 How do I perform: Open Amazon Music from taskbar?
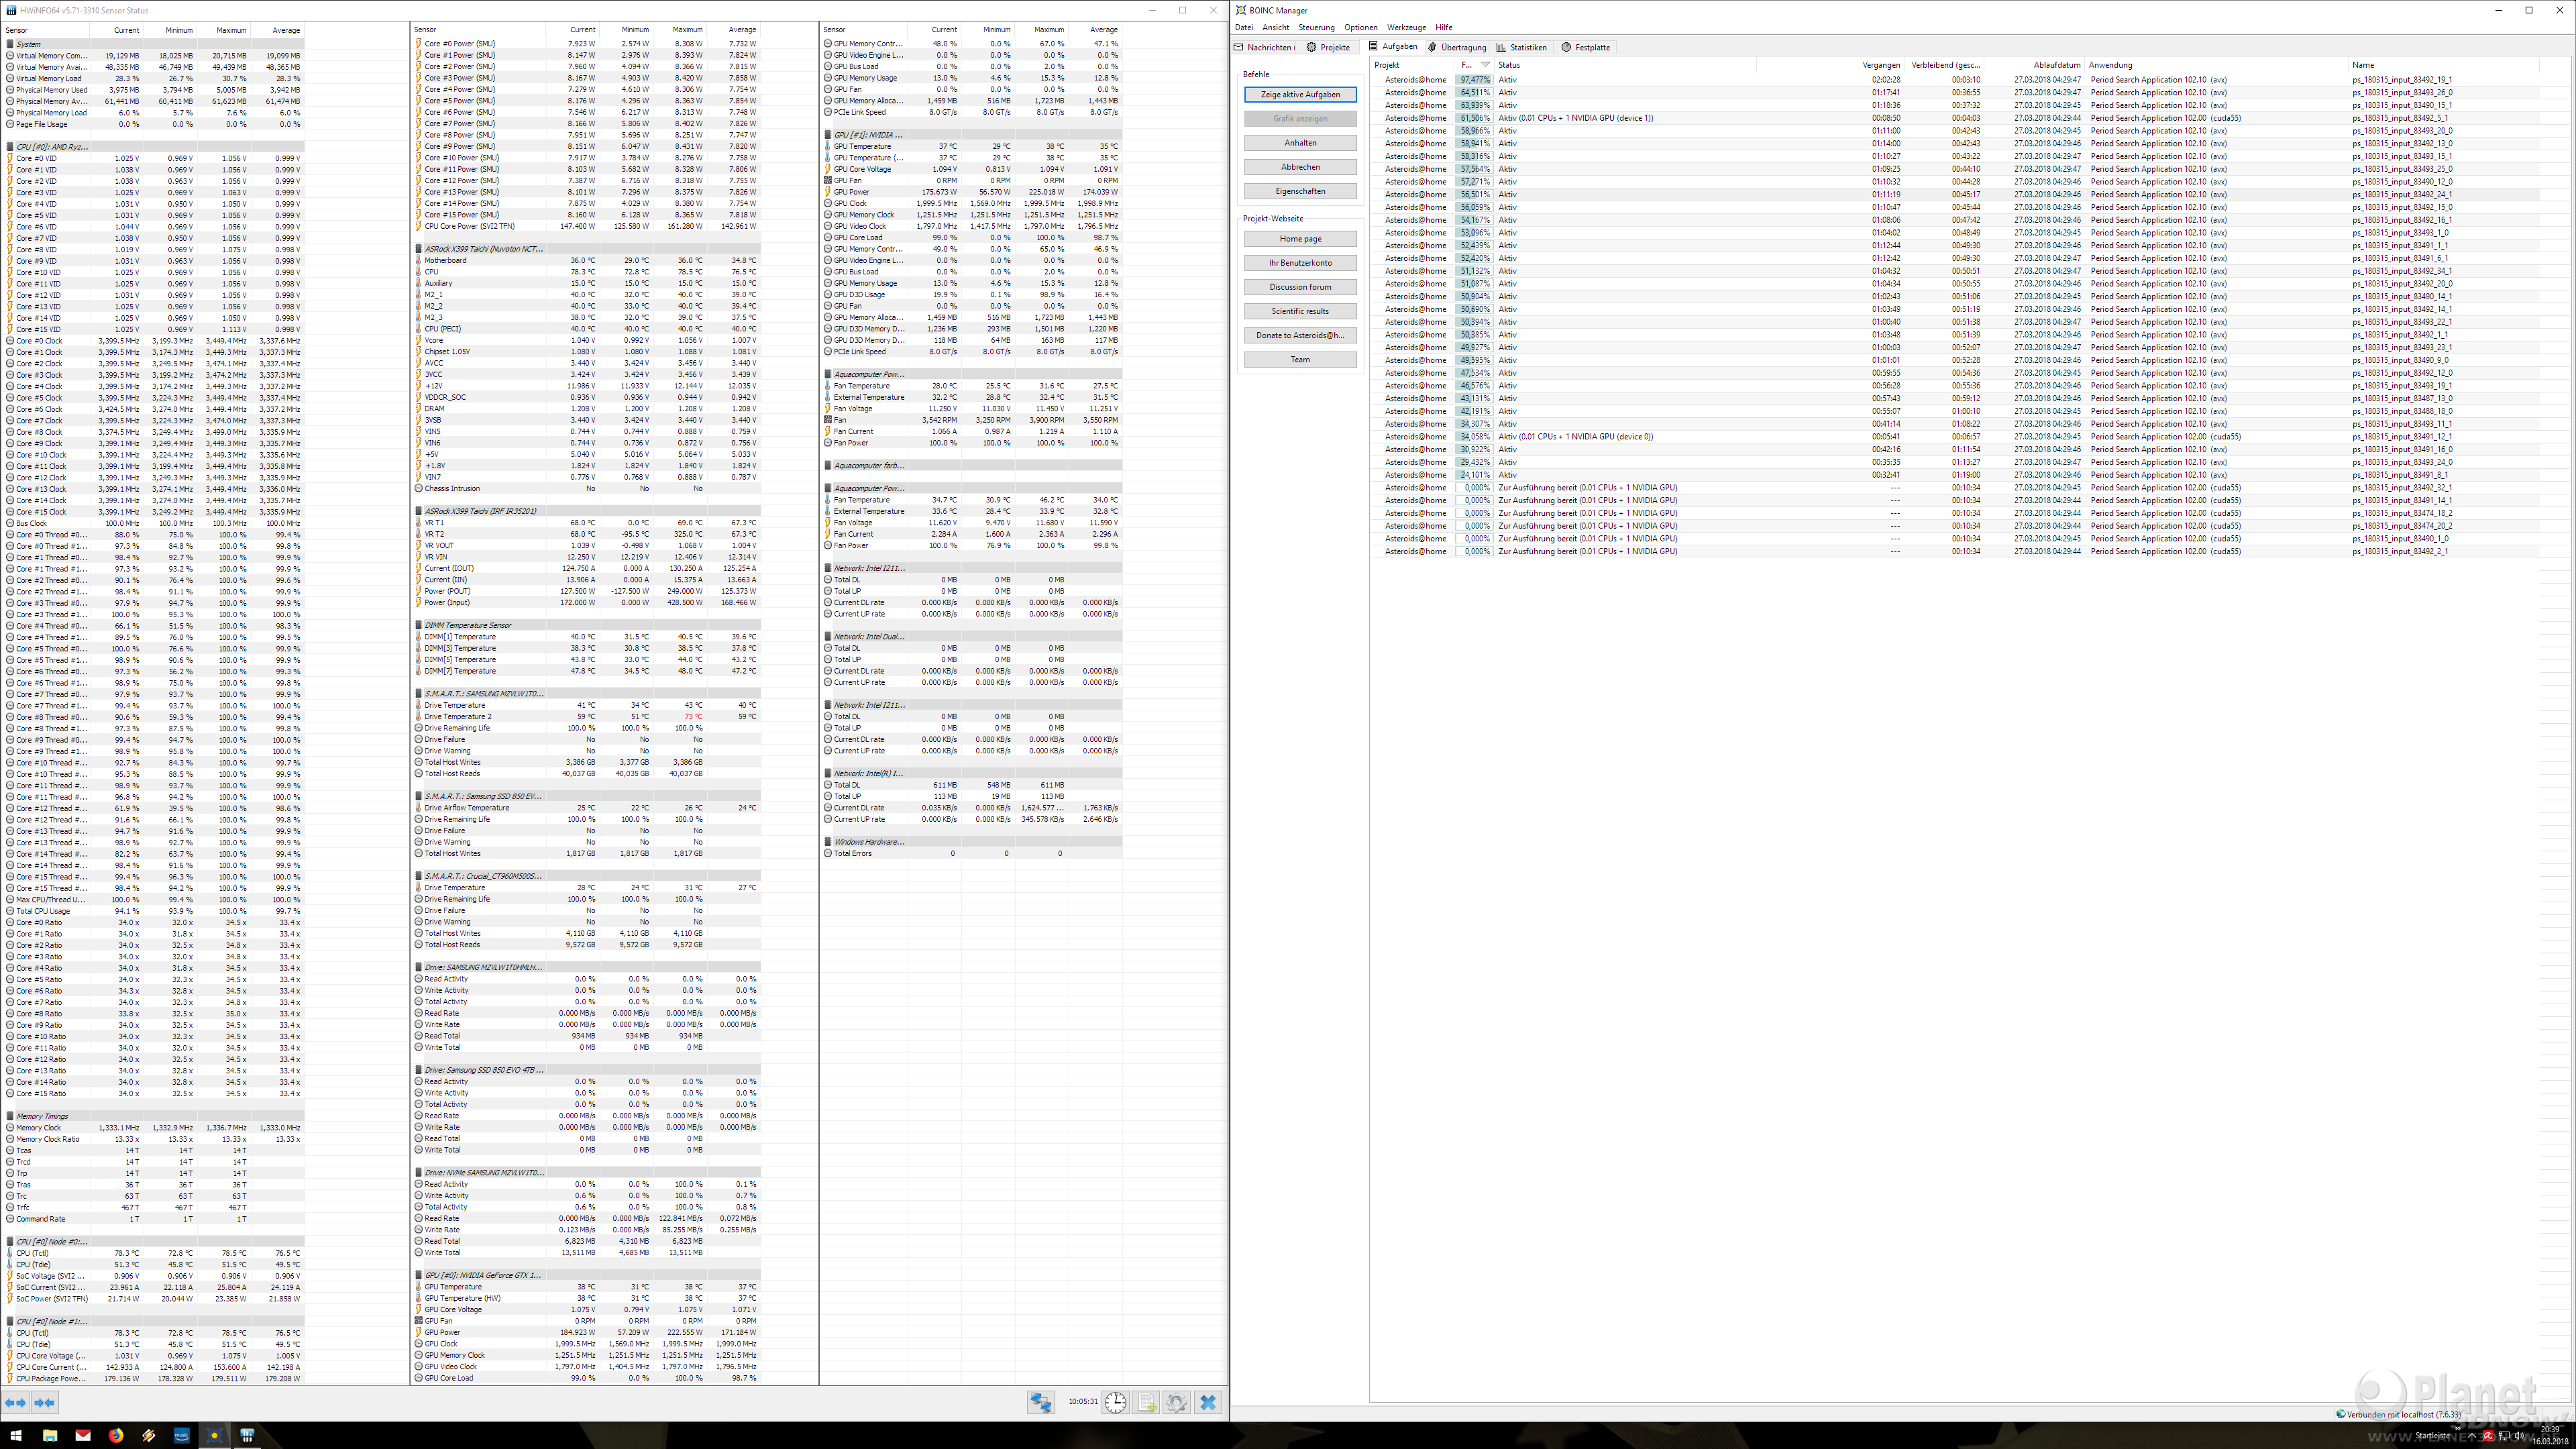point(182,1435)
